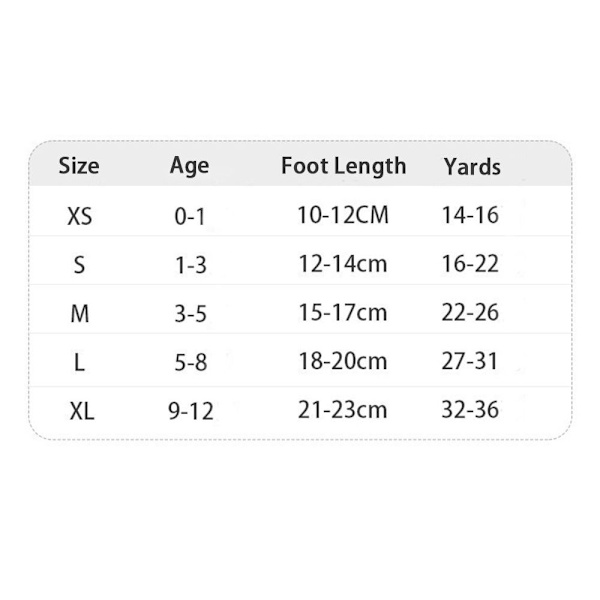The height and width of the screenshot is (600, 600).
Task: Click the Age column header
Action: click(x=189, y=166)
